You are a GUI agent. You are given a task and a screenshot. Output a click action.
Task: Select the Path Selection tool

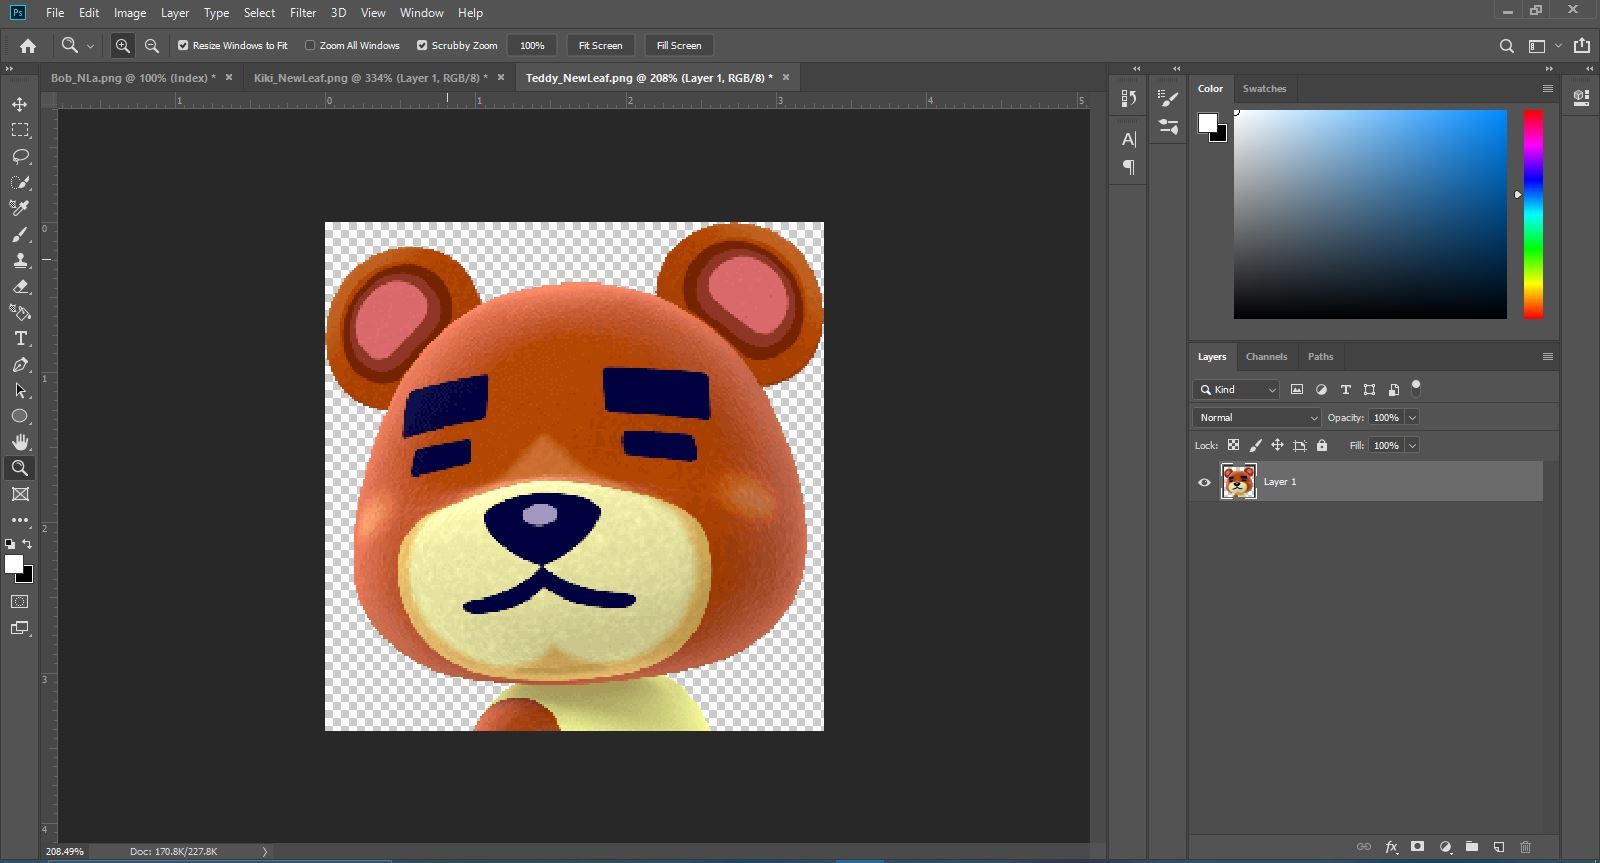(20, 390)
